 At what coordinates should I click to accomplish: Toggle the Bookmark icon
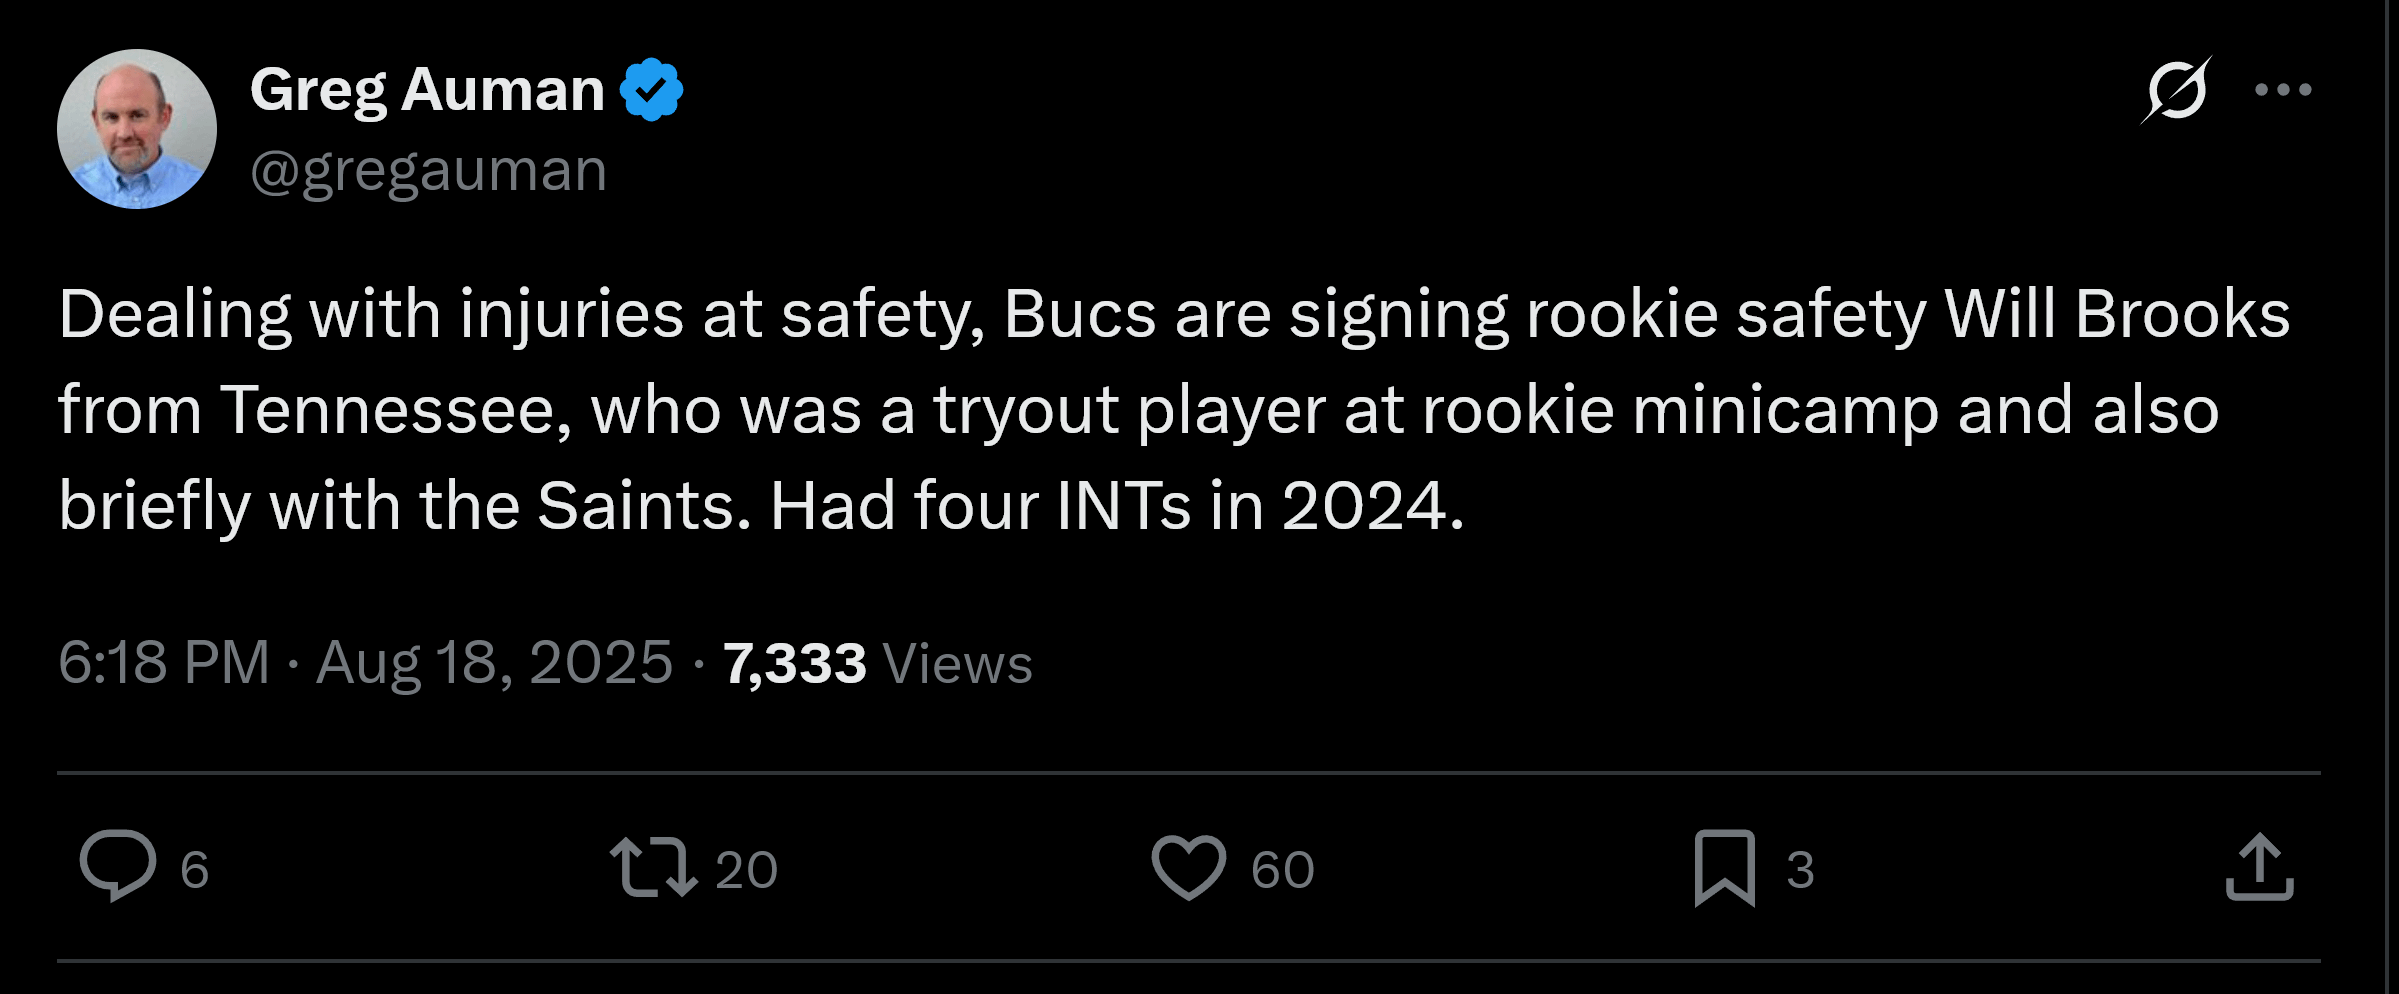point(1724,868)
